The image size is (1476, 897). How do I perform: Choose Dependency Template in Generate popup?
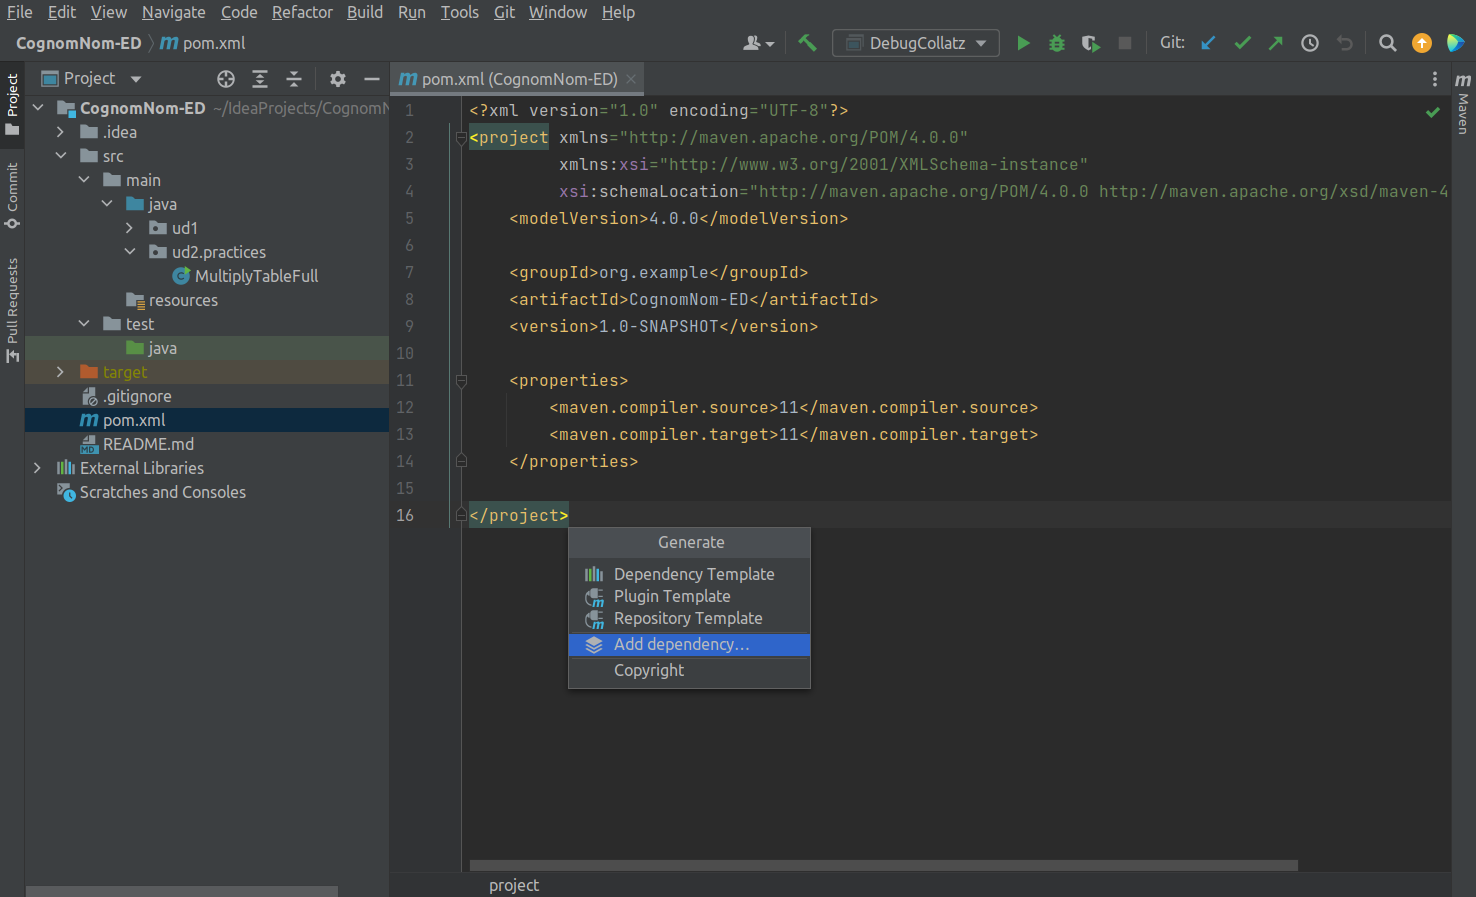click(x=689, y=574)
